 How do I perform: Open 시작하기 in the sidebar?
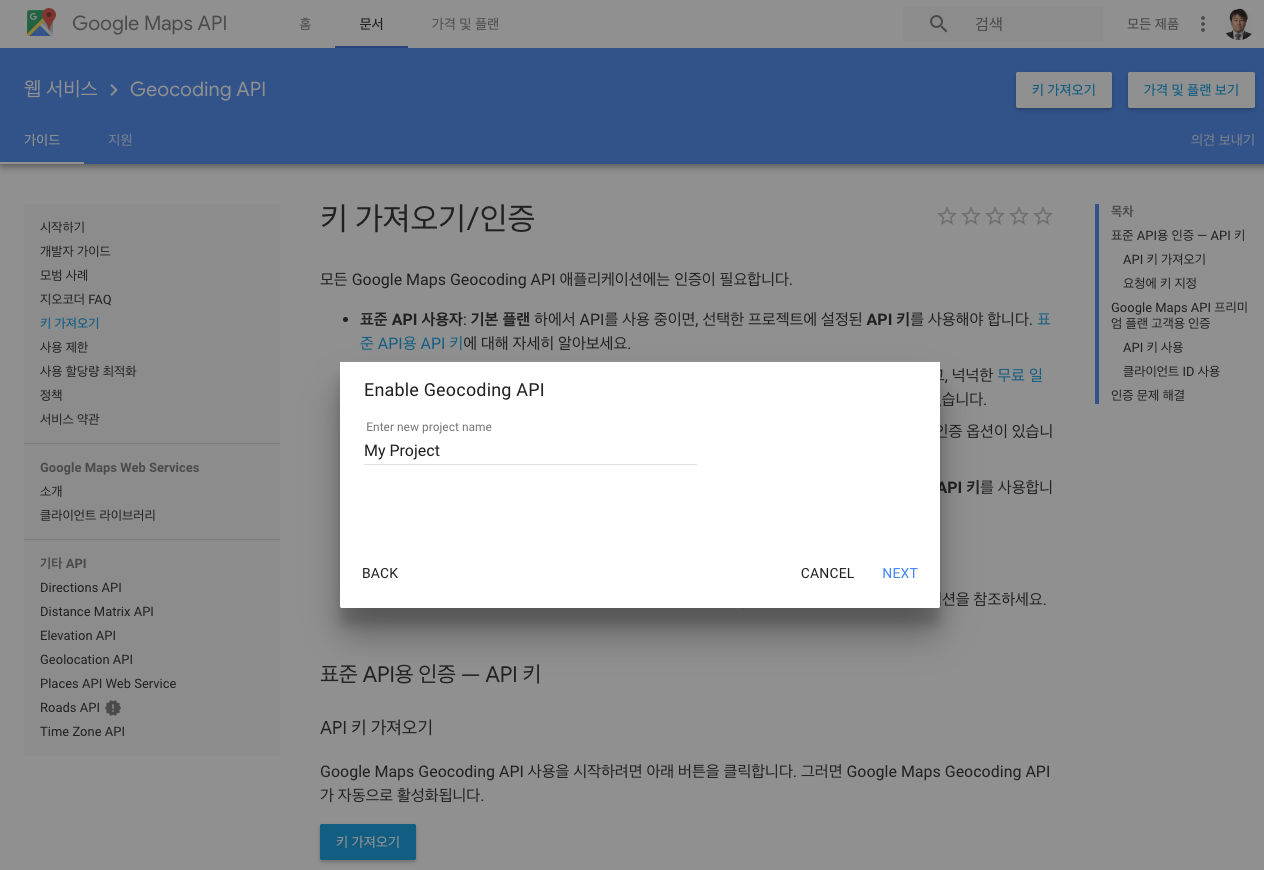click(x=62, y=227)
